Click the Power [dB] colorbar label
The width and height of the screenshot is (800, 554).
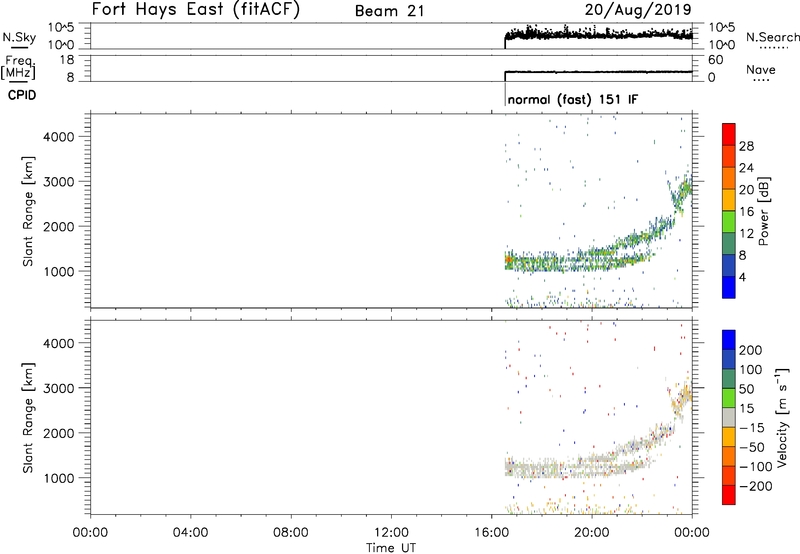764,211
